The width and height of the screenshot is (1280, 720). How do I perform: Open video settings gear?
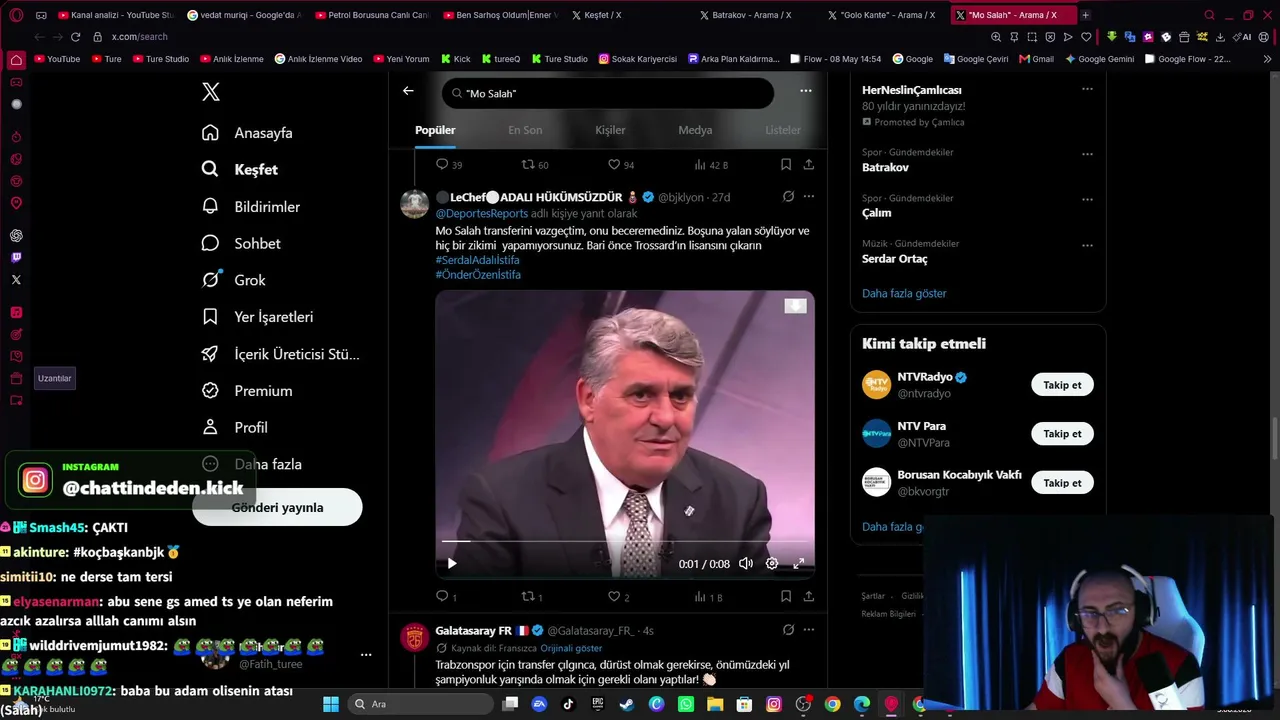772,564
